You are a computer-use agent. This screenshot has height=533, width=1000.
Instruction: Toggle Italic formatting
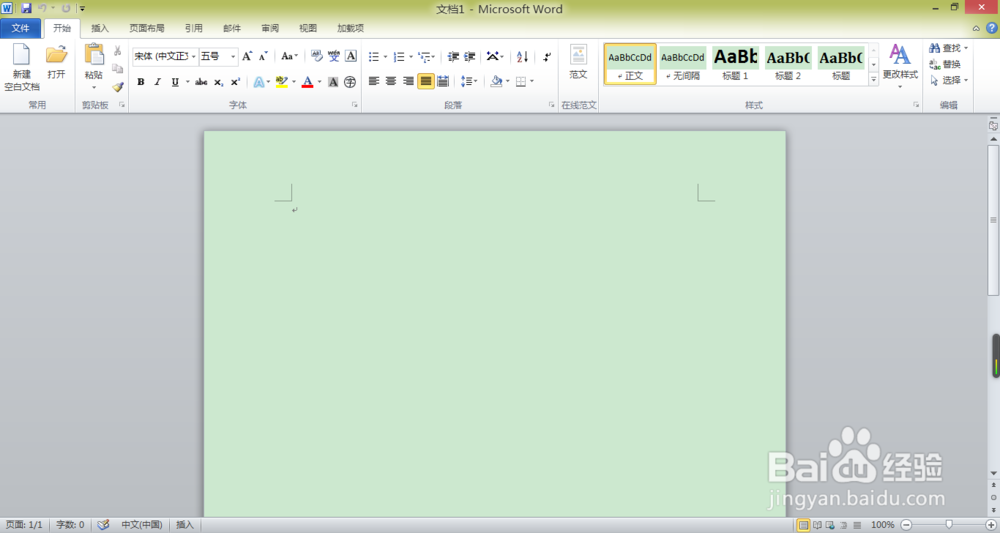click(x=158, y=82)
